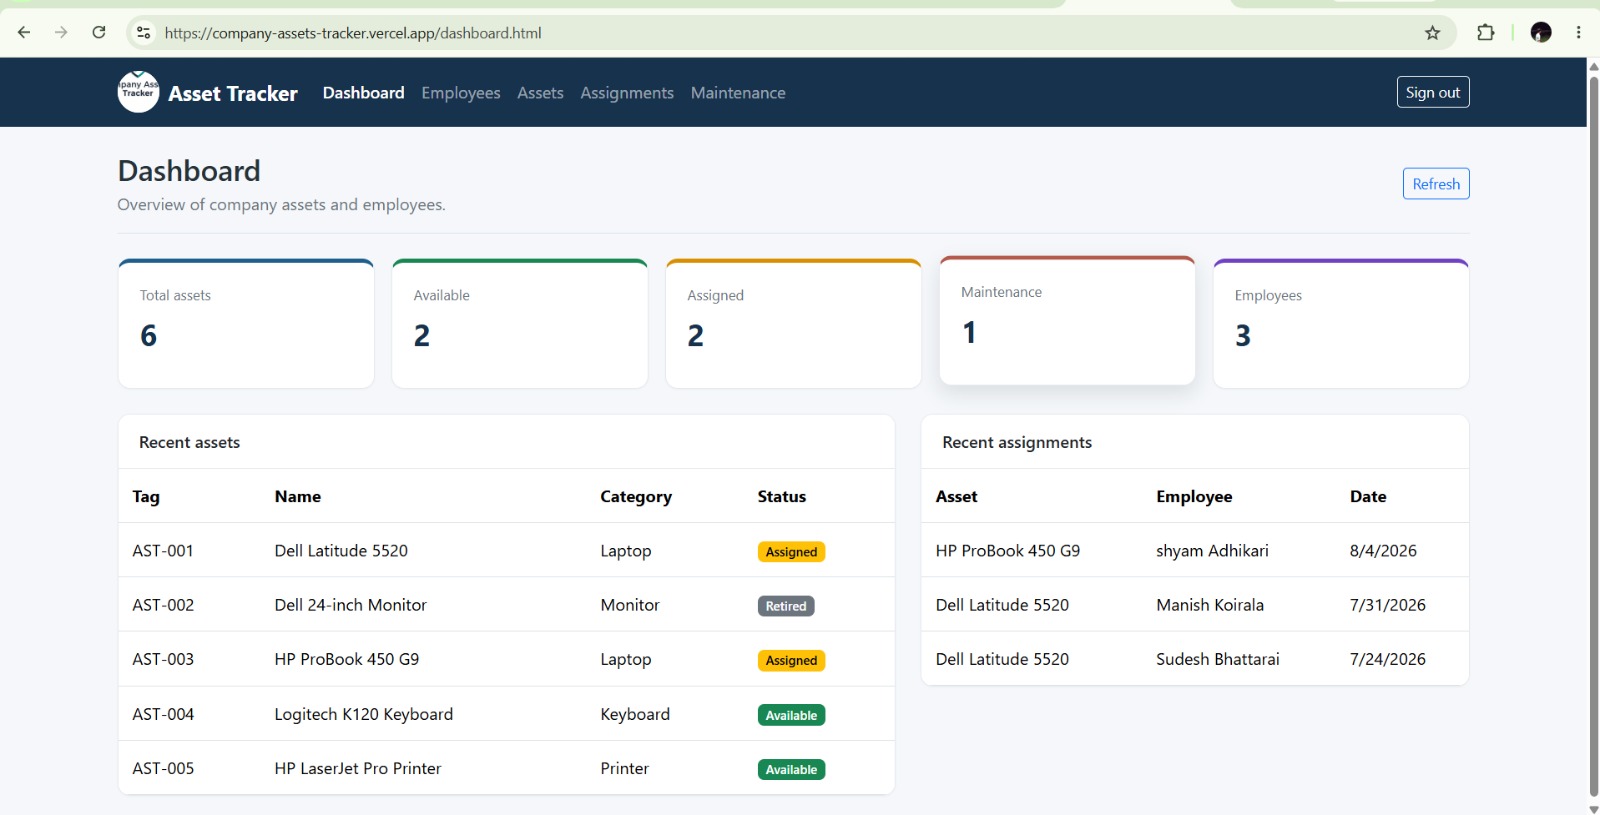
Task: Open the Assignments nav tab
Action: pos(627,93)
